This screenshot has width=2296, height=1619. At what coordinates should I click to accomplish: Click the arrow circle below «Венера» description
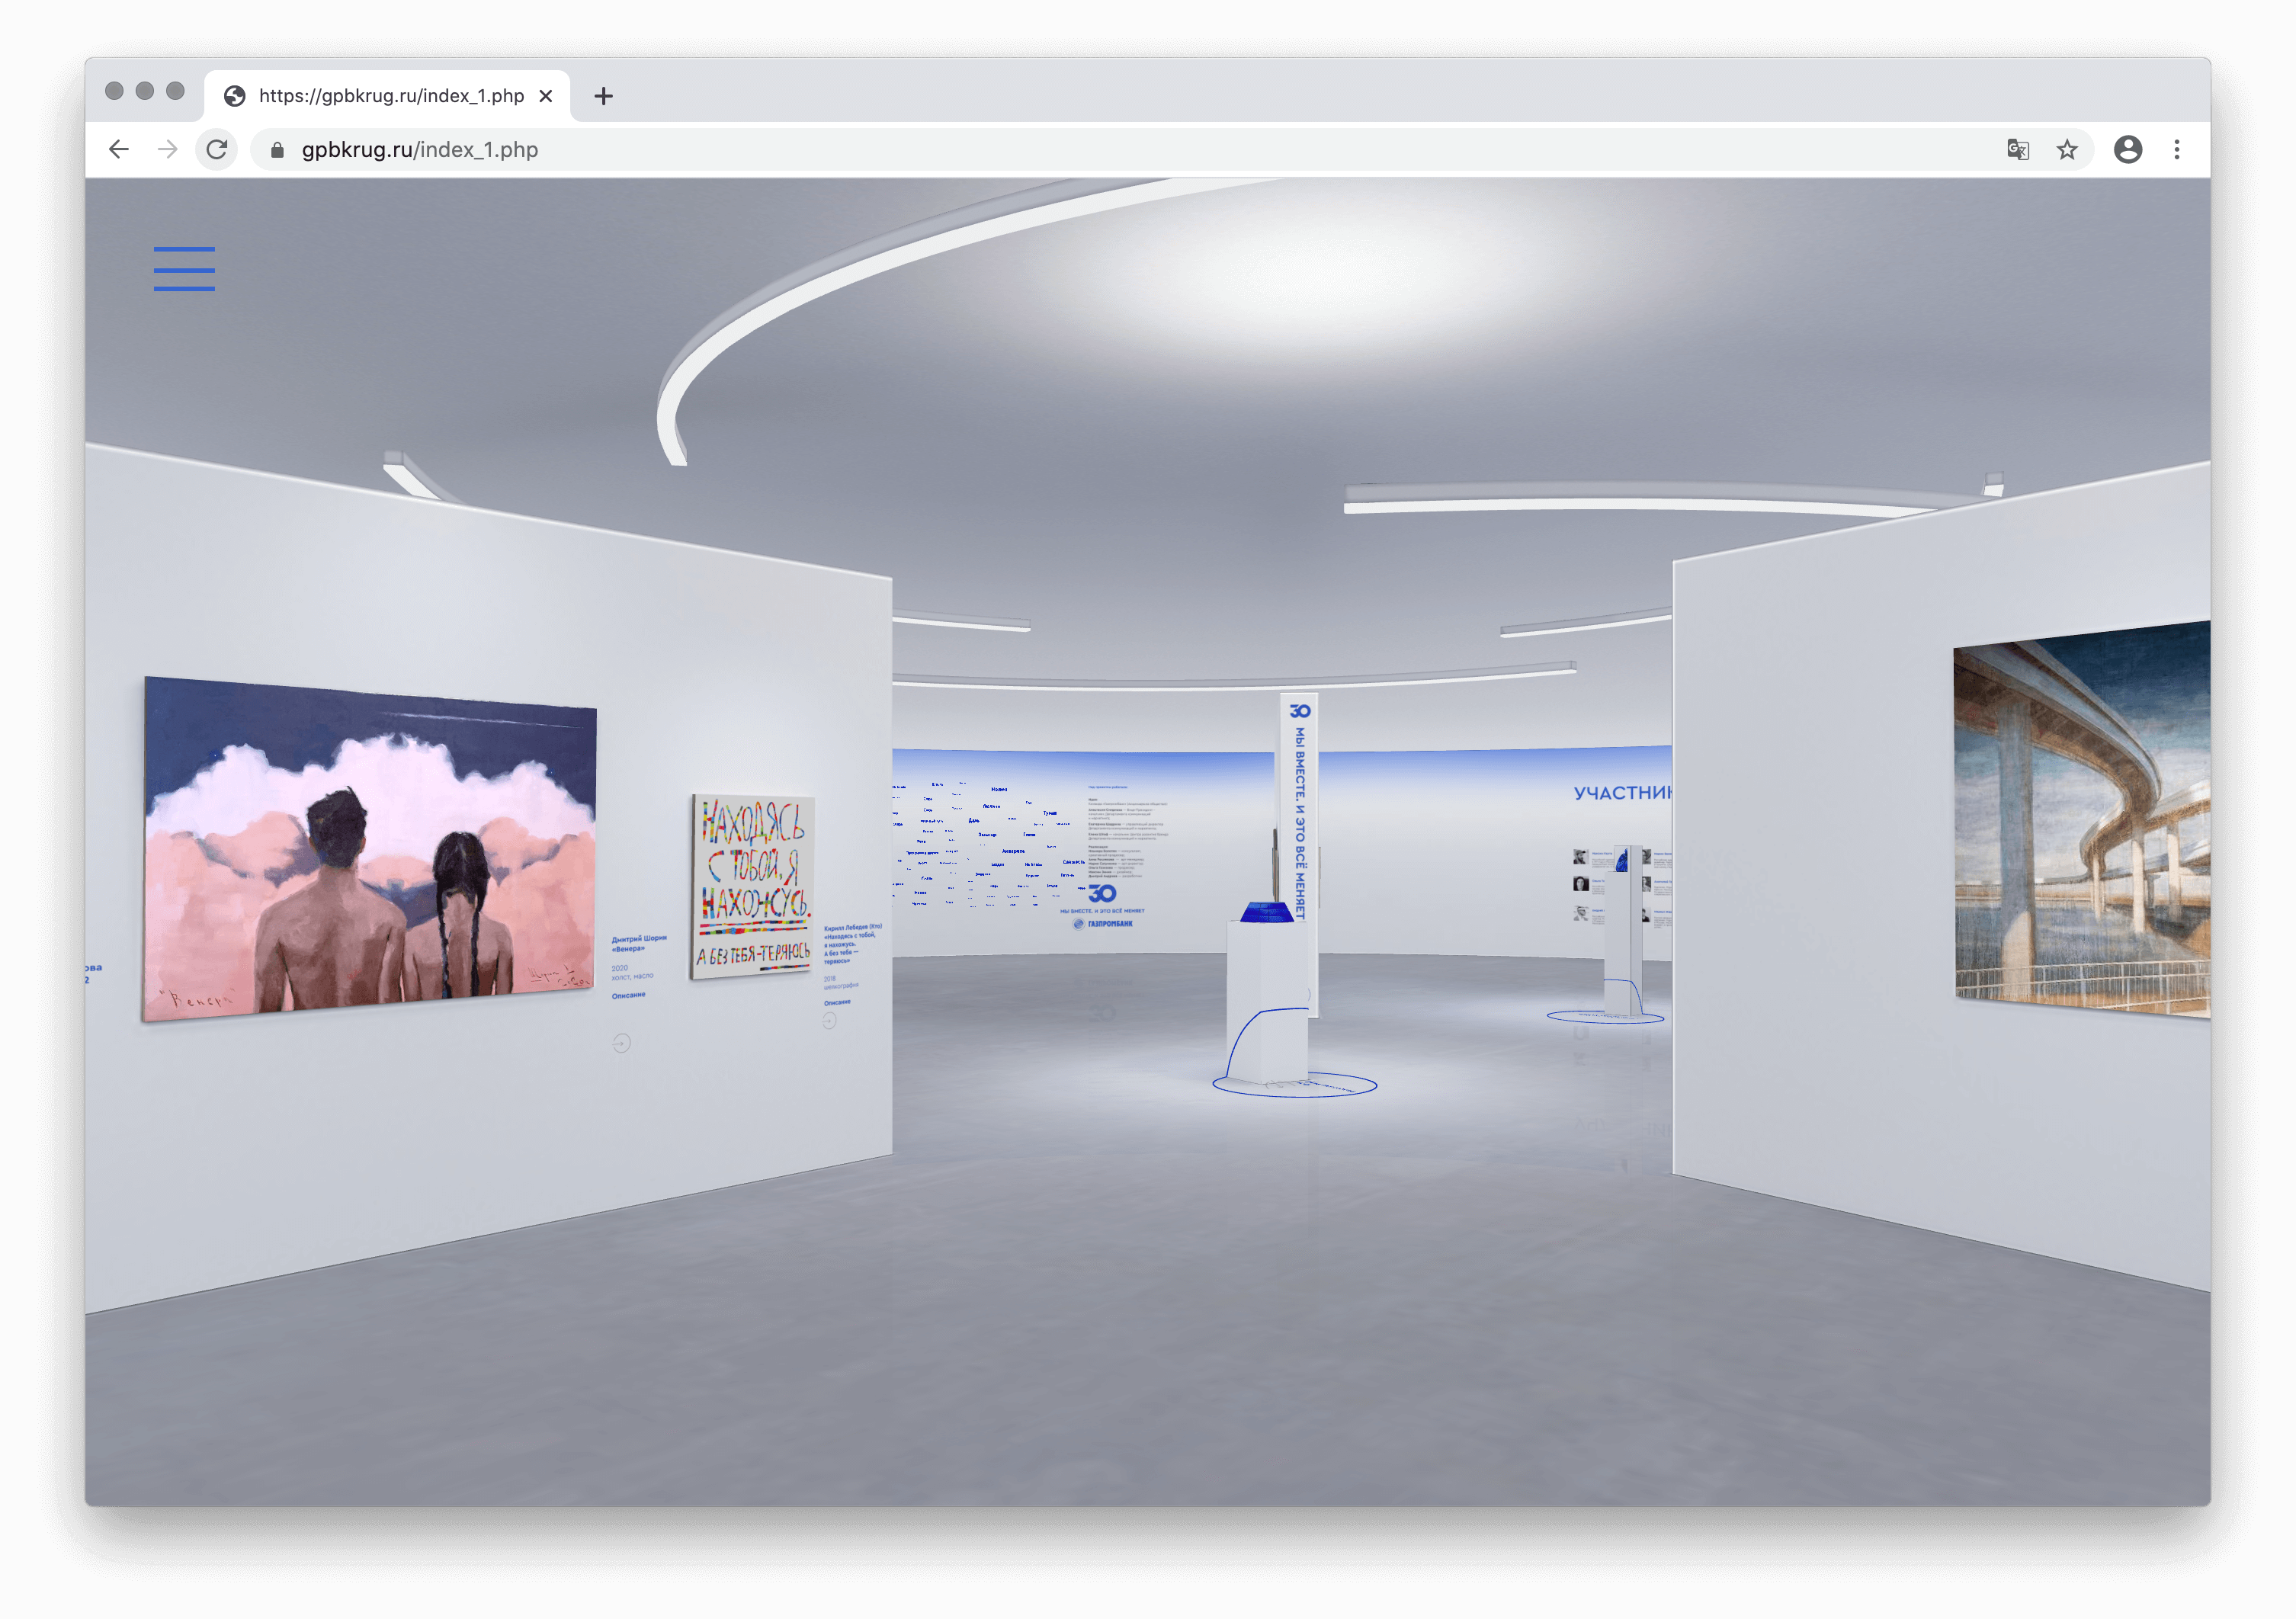click(x=621, y=1043)
